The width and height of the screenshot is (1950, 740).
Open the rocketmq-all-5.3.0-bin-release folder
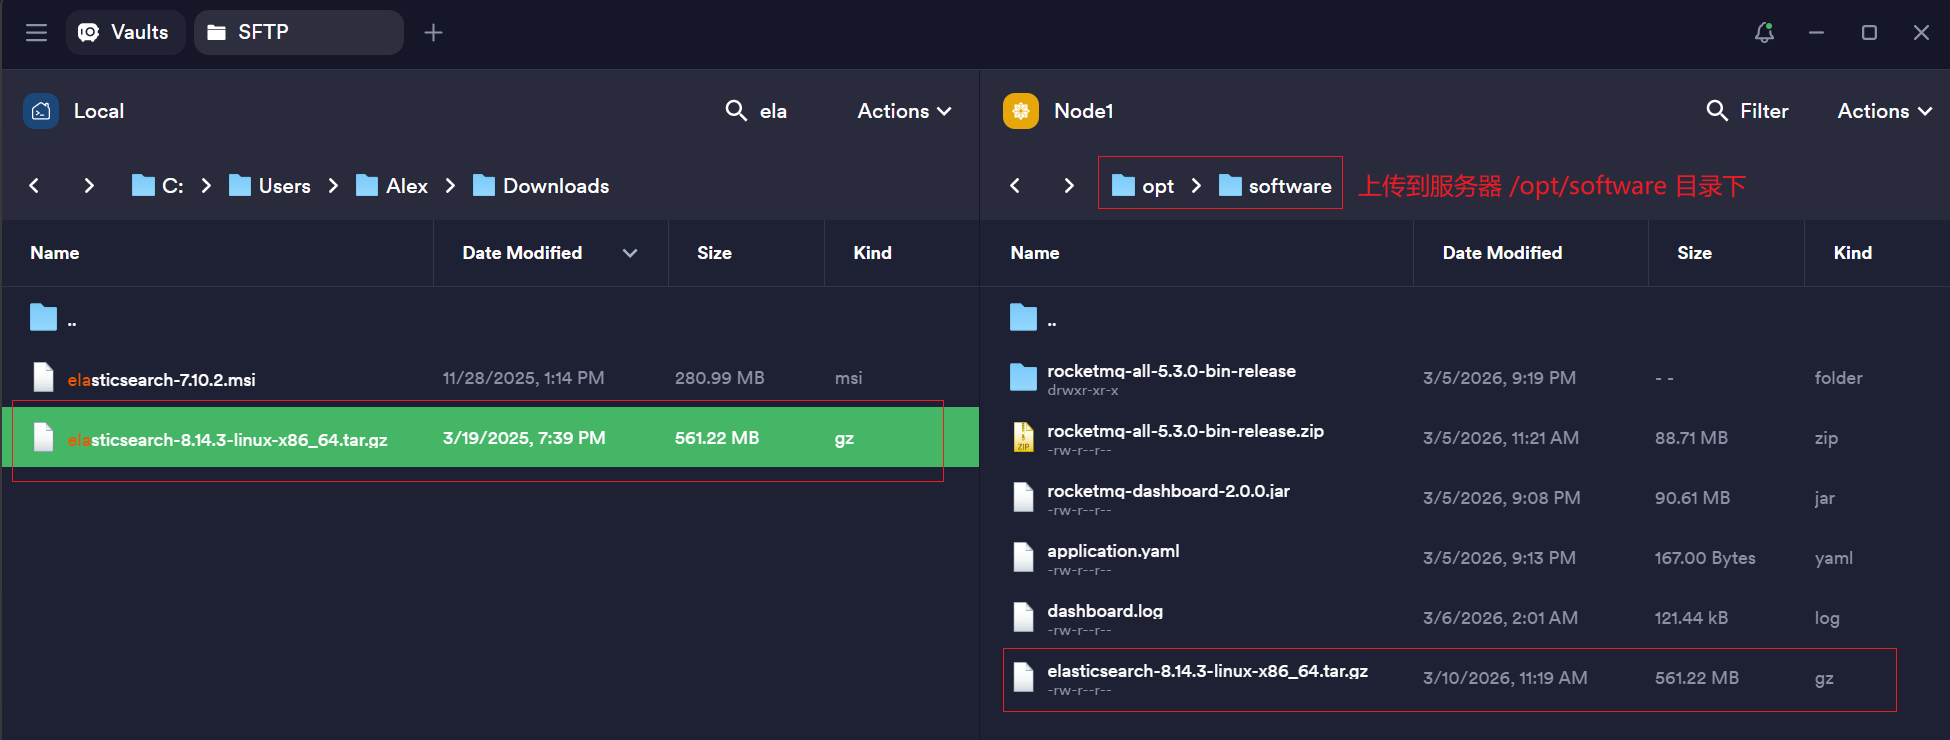1170,372
